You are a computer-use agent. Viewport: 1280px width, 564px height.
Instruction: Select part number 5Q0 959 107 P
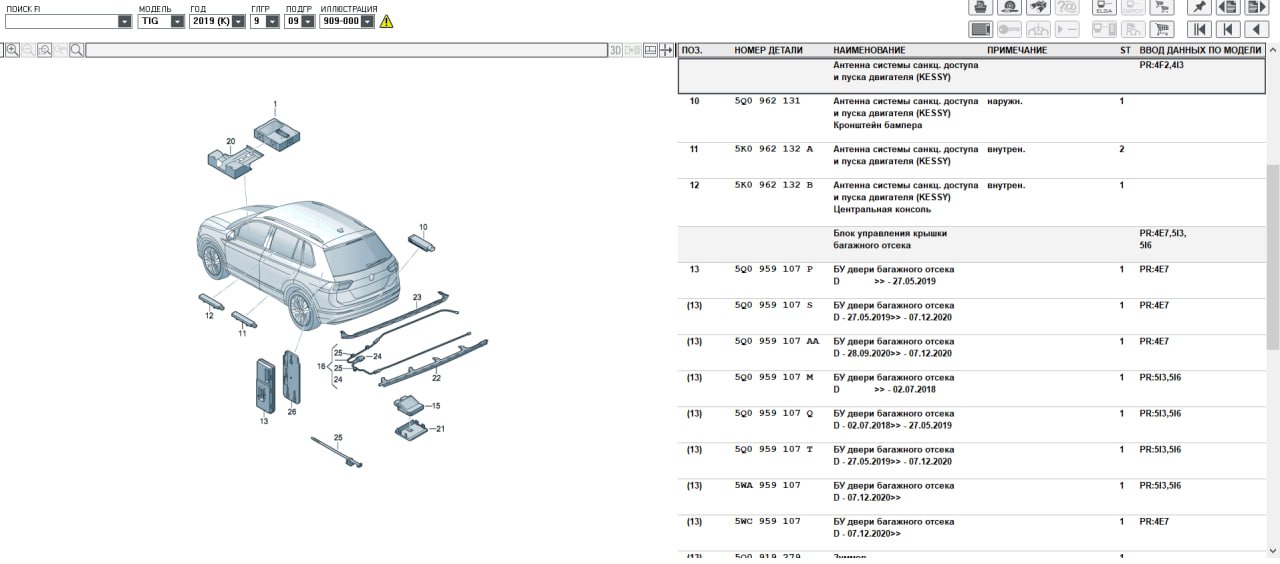pos(774,269)
